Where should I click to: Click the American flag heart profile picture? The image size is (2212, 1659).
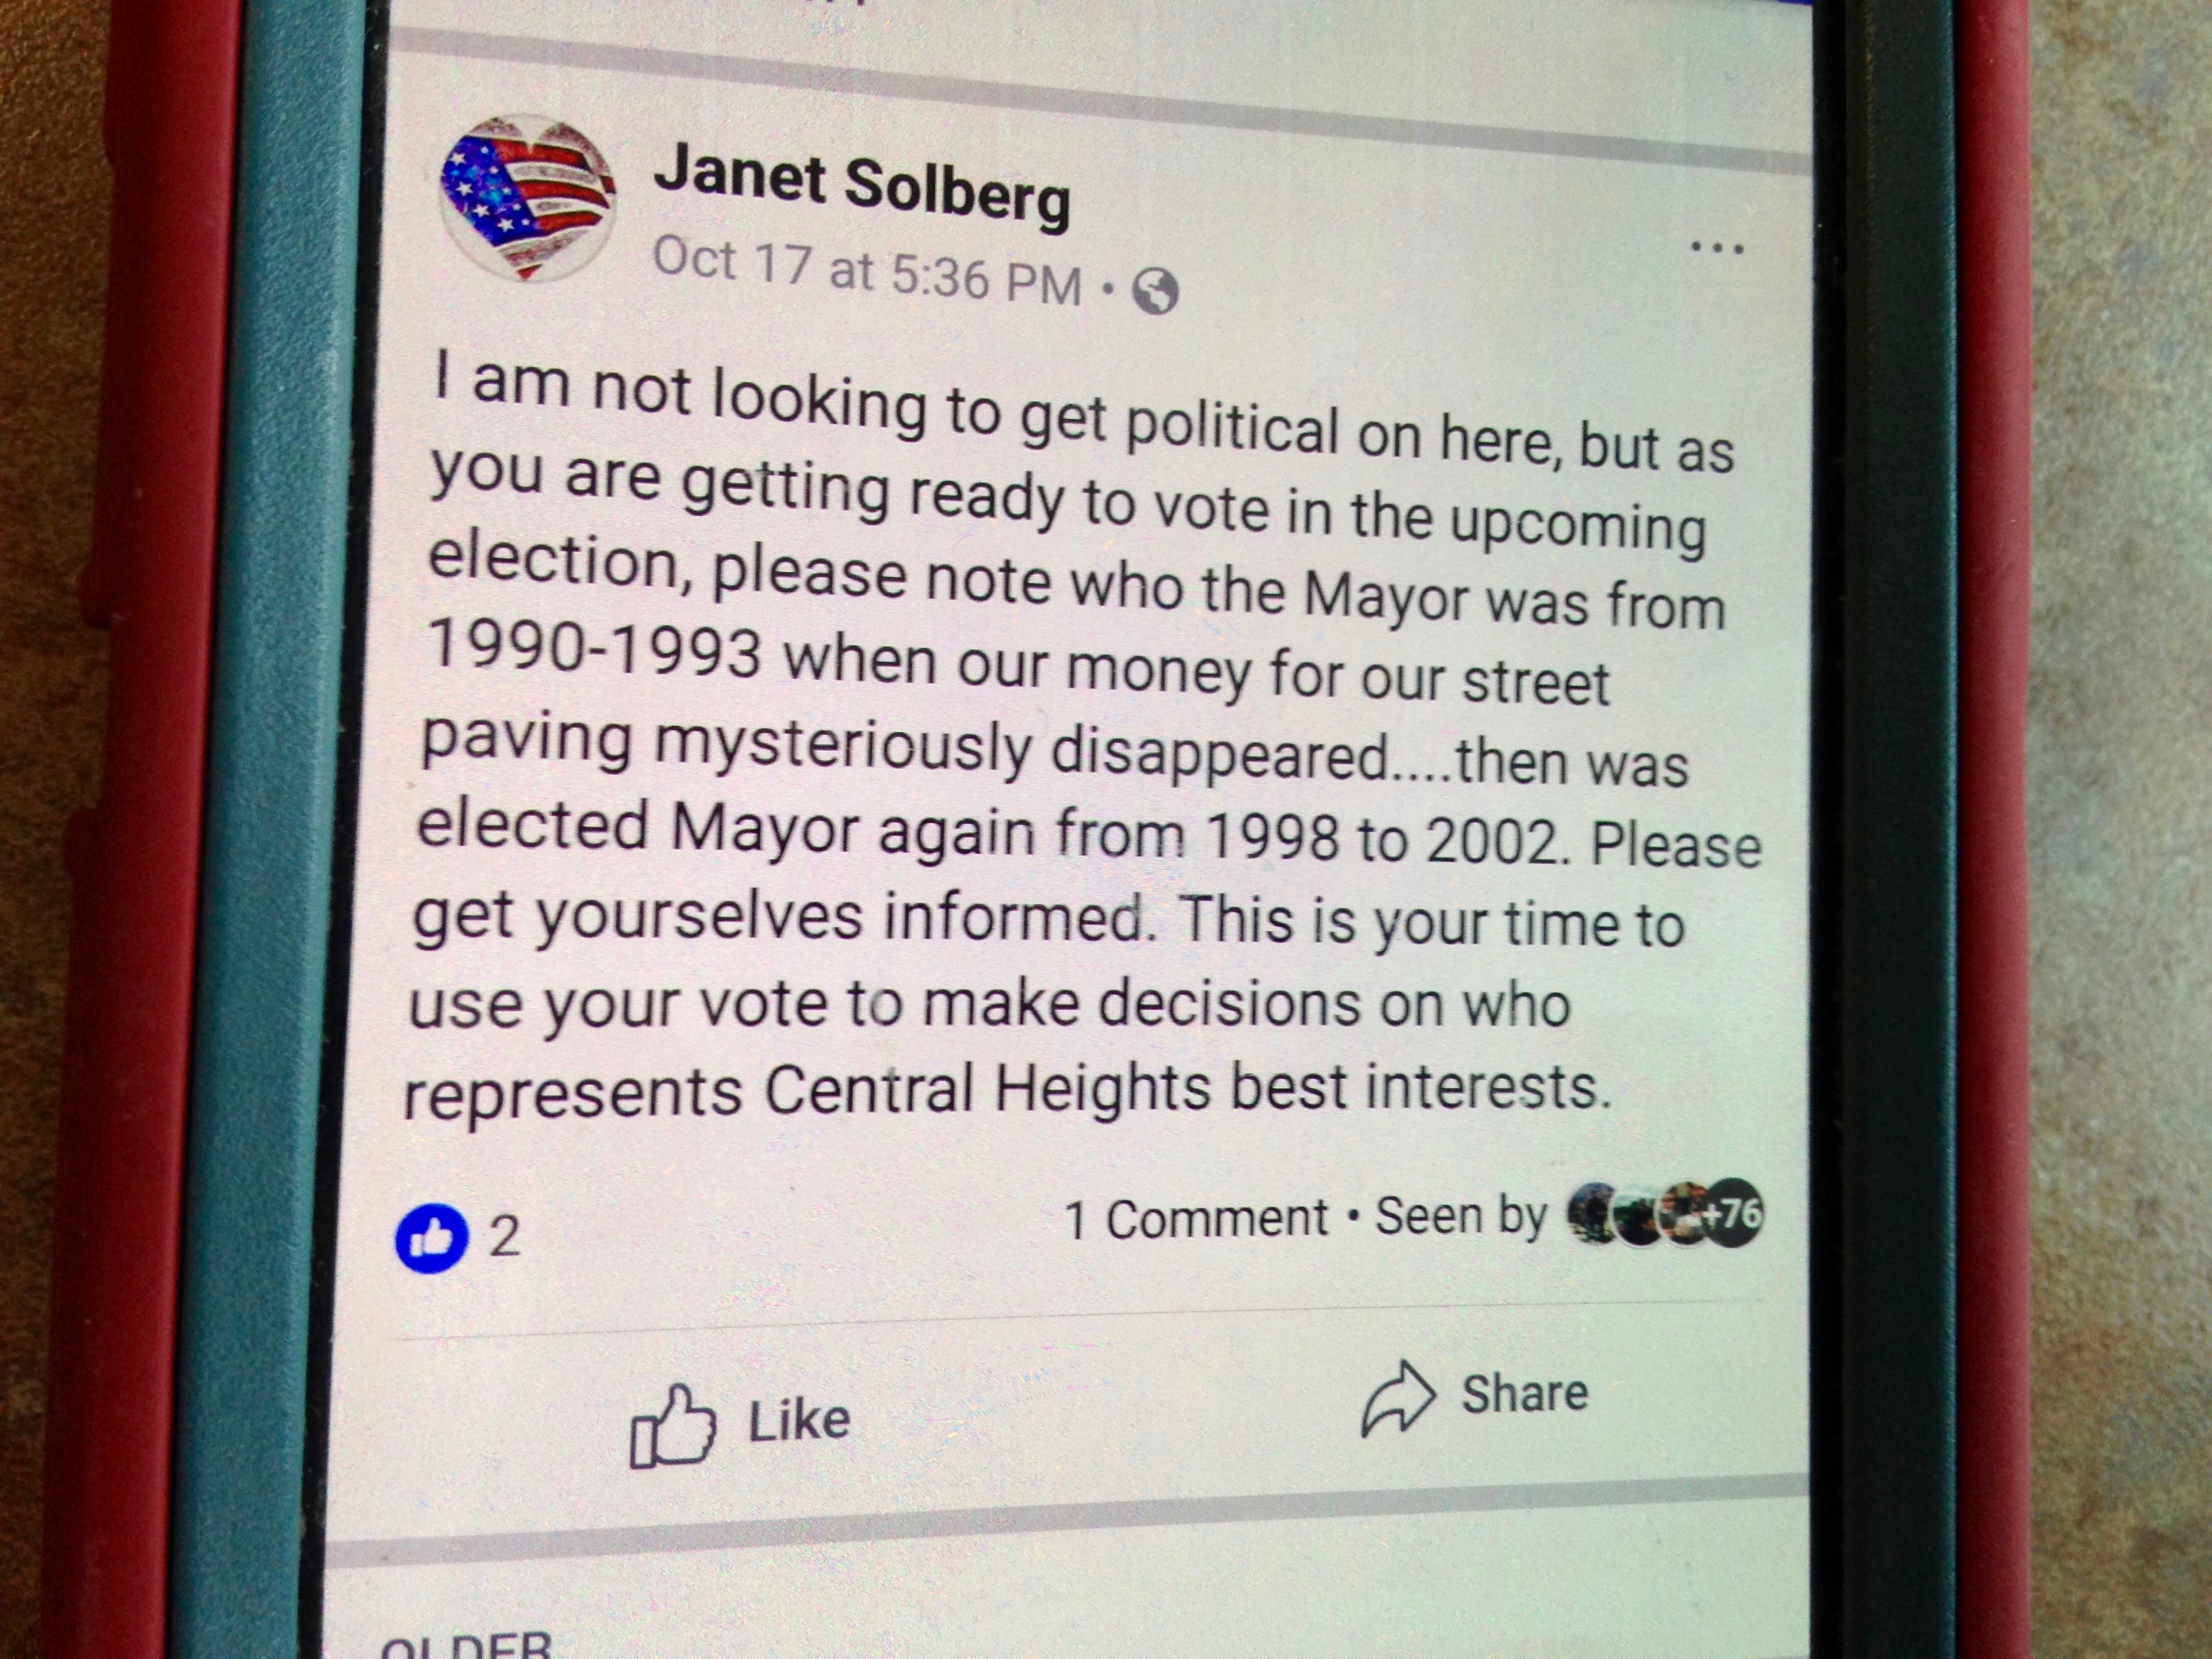[527, 198]
